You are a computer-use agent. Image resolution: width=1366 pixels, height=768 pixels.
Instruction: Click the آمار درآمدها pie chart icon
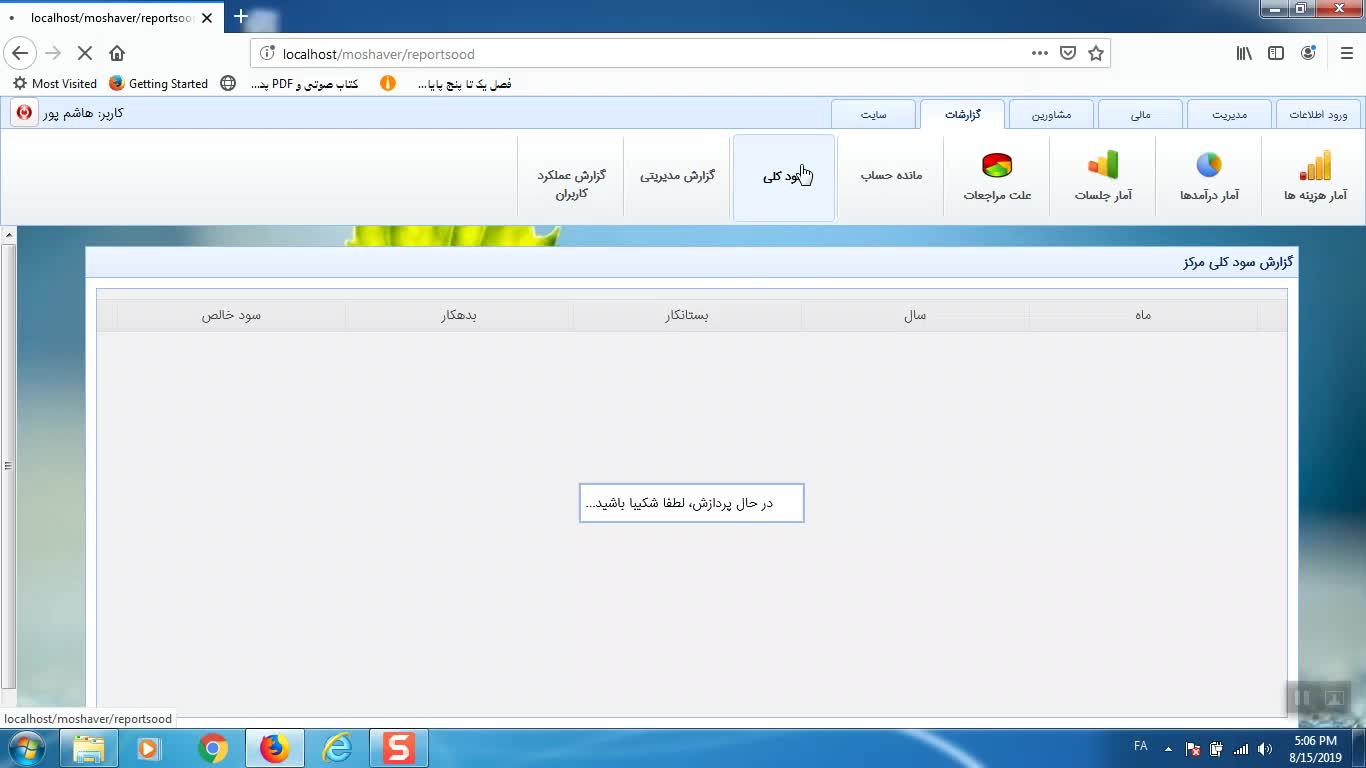pyautogui.click(x=1209, y=165)
